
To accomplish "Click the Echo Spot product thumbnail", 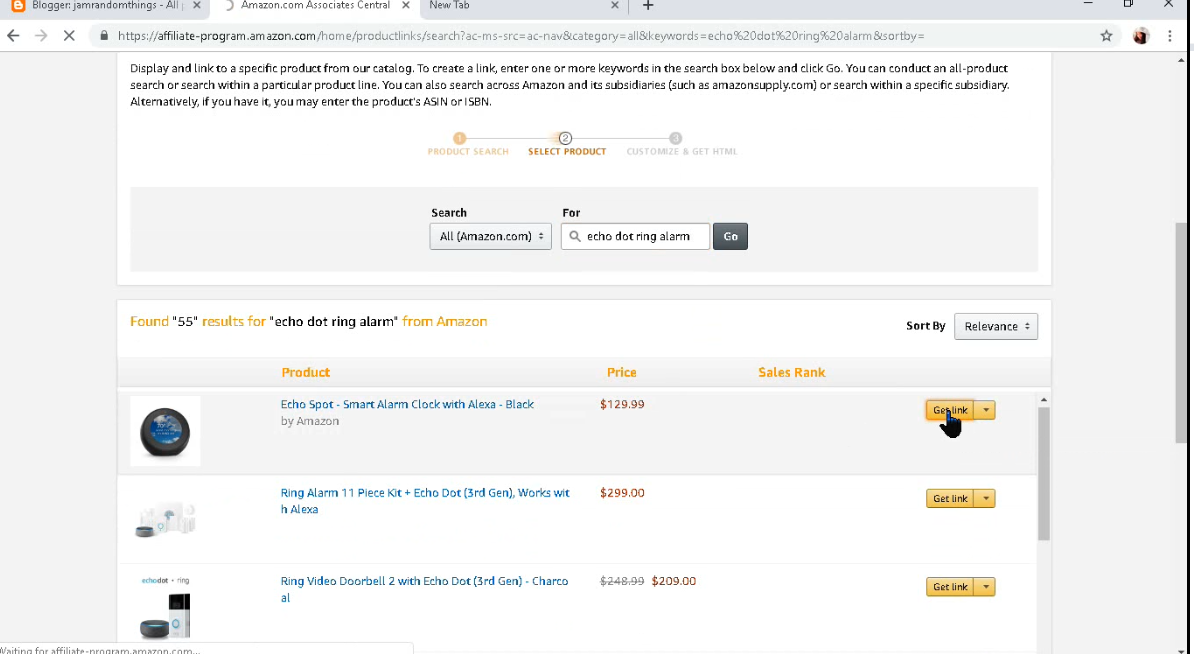I will click(164, 430).
